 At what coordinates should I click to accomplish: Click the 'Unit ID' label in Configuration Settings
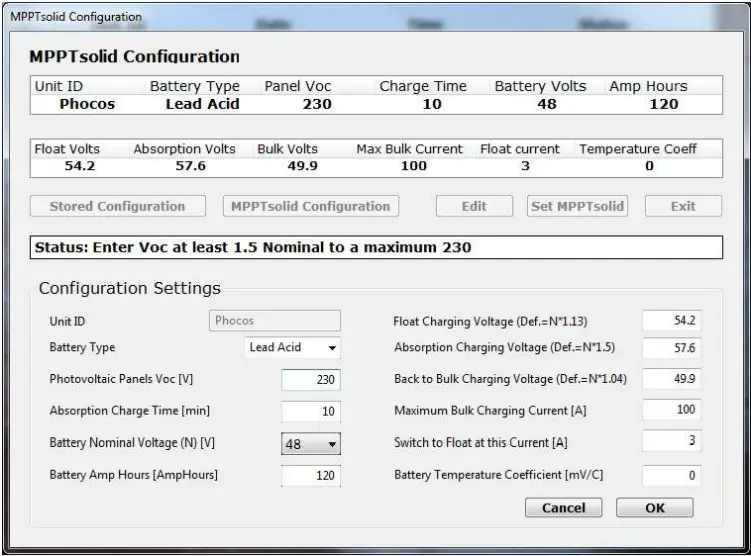coord(67,321)
